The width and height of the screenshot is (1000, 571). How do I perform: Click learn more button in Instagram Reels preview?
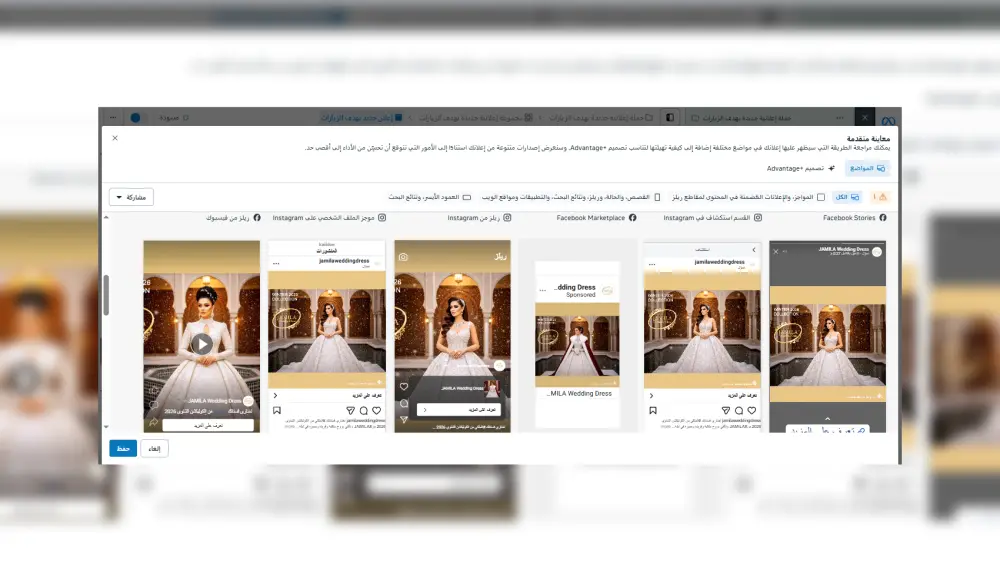pos(459,410)
